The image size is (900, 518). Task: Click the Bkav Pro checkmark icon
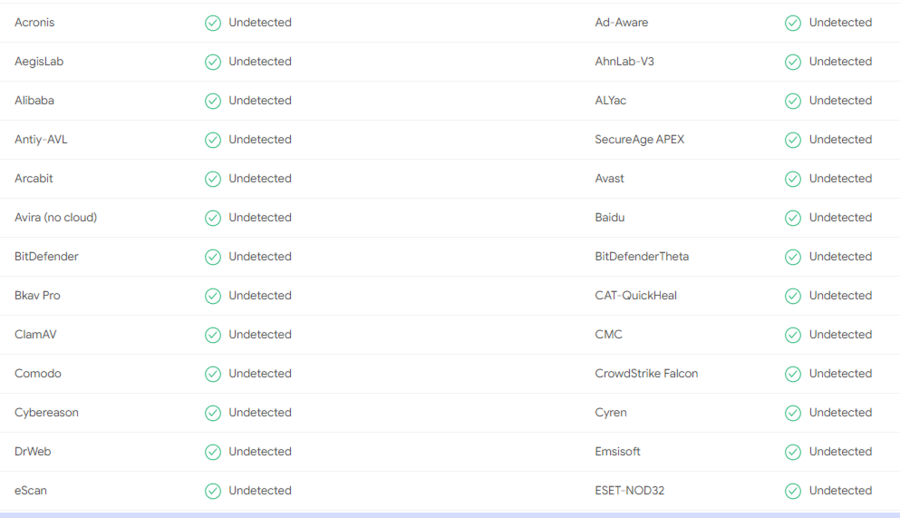(213, 296)
